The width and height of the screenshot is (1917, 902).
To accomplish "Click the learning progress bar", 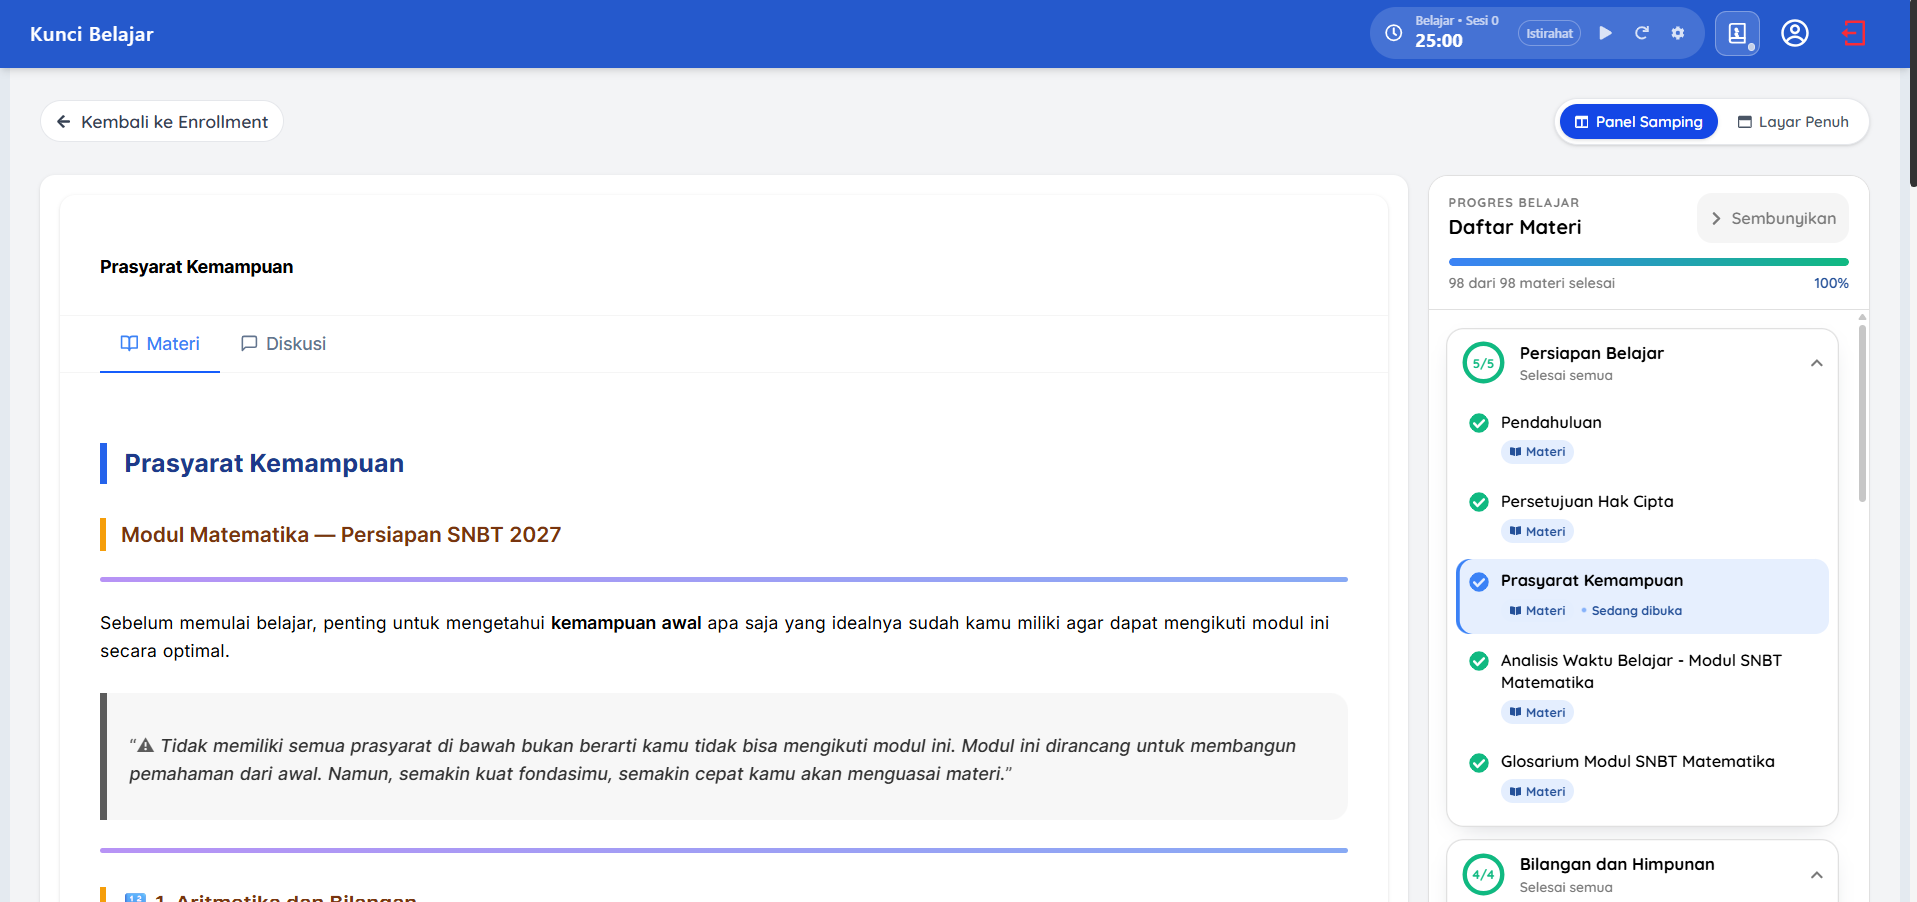I will pos(1648,262).
